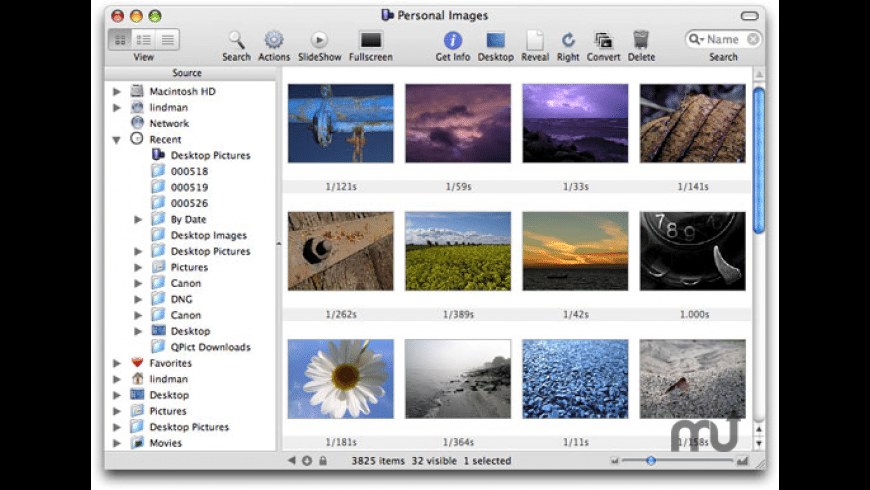The image size is (870, 490).
Task: Enter Fullscreen mode
Action: (371, 40)
